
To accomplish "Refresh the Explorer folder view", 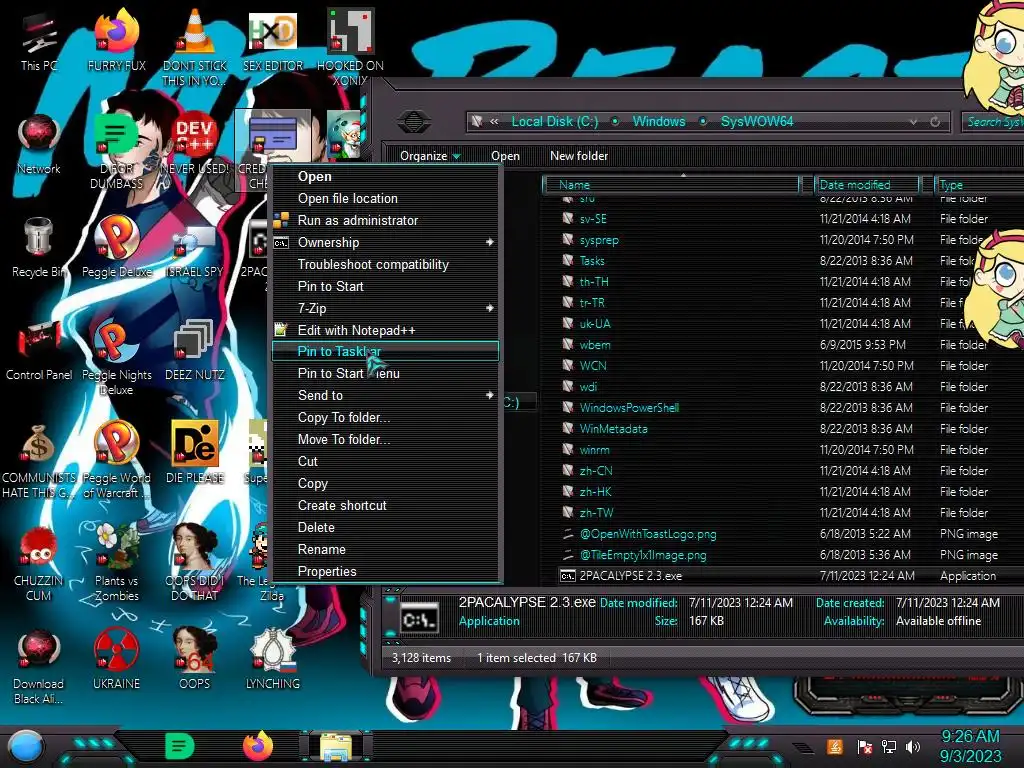I will tap(935, 122).
